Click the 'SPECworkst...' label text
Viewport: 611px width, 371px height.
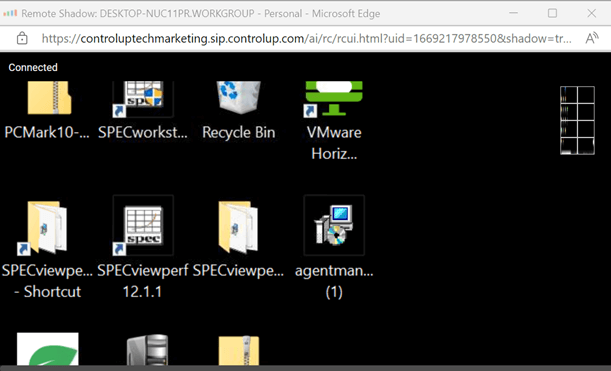[143, 132]
